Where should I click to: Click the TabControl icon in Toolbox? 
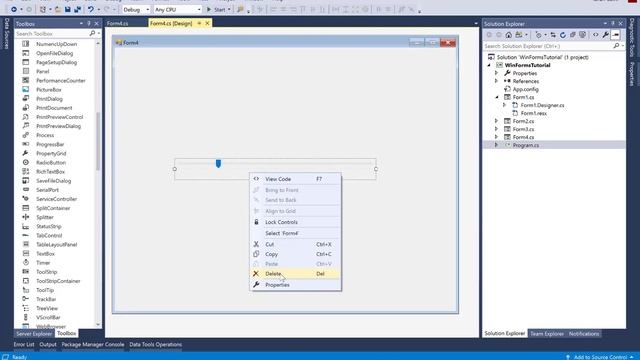coord(26,236)
